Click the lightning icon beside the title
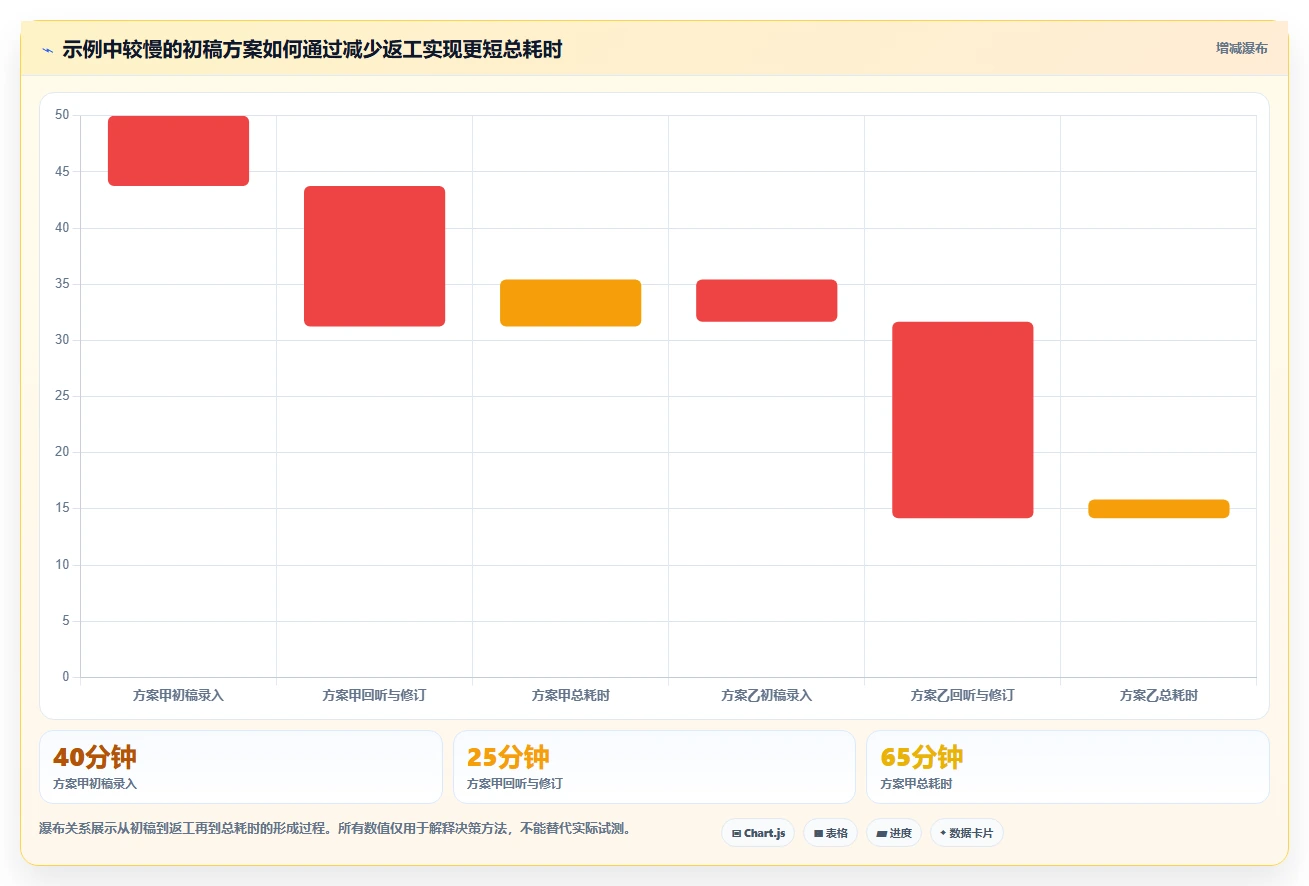This screenshot has width=1309, height=886. click(47, 50)
